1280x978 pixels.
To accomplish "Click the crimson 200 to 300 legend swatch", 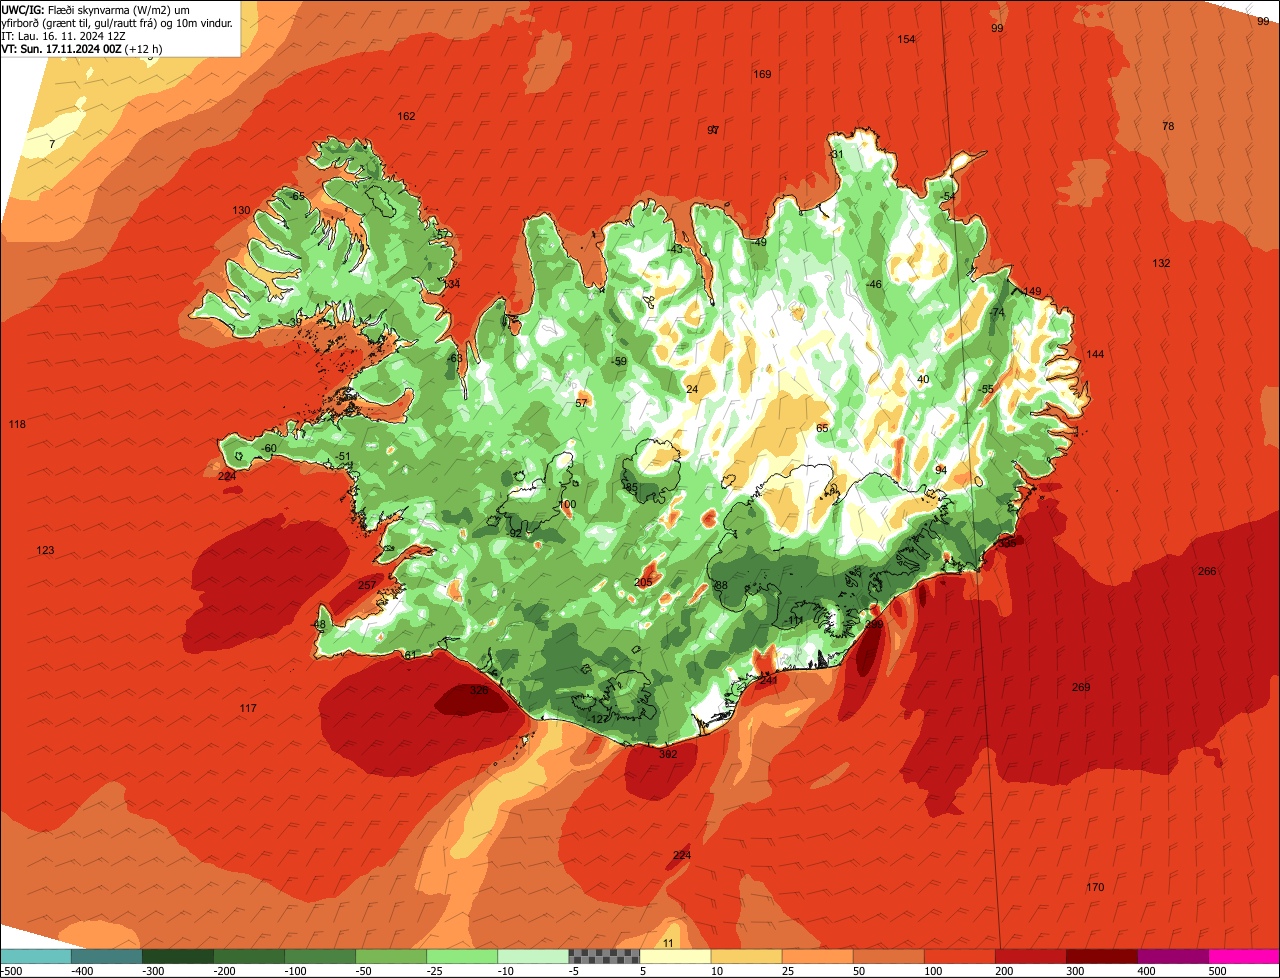I will pyautogui.click(x=1031, y=956).
